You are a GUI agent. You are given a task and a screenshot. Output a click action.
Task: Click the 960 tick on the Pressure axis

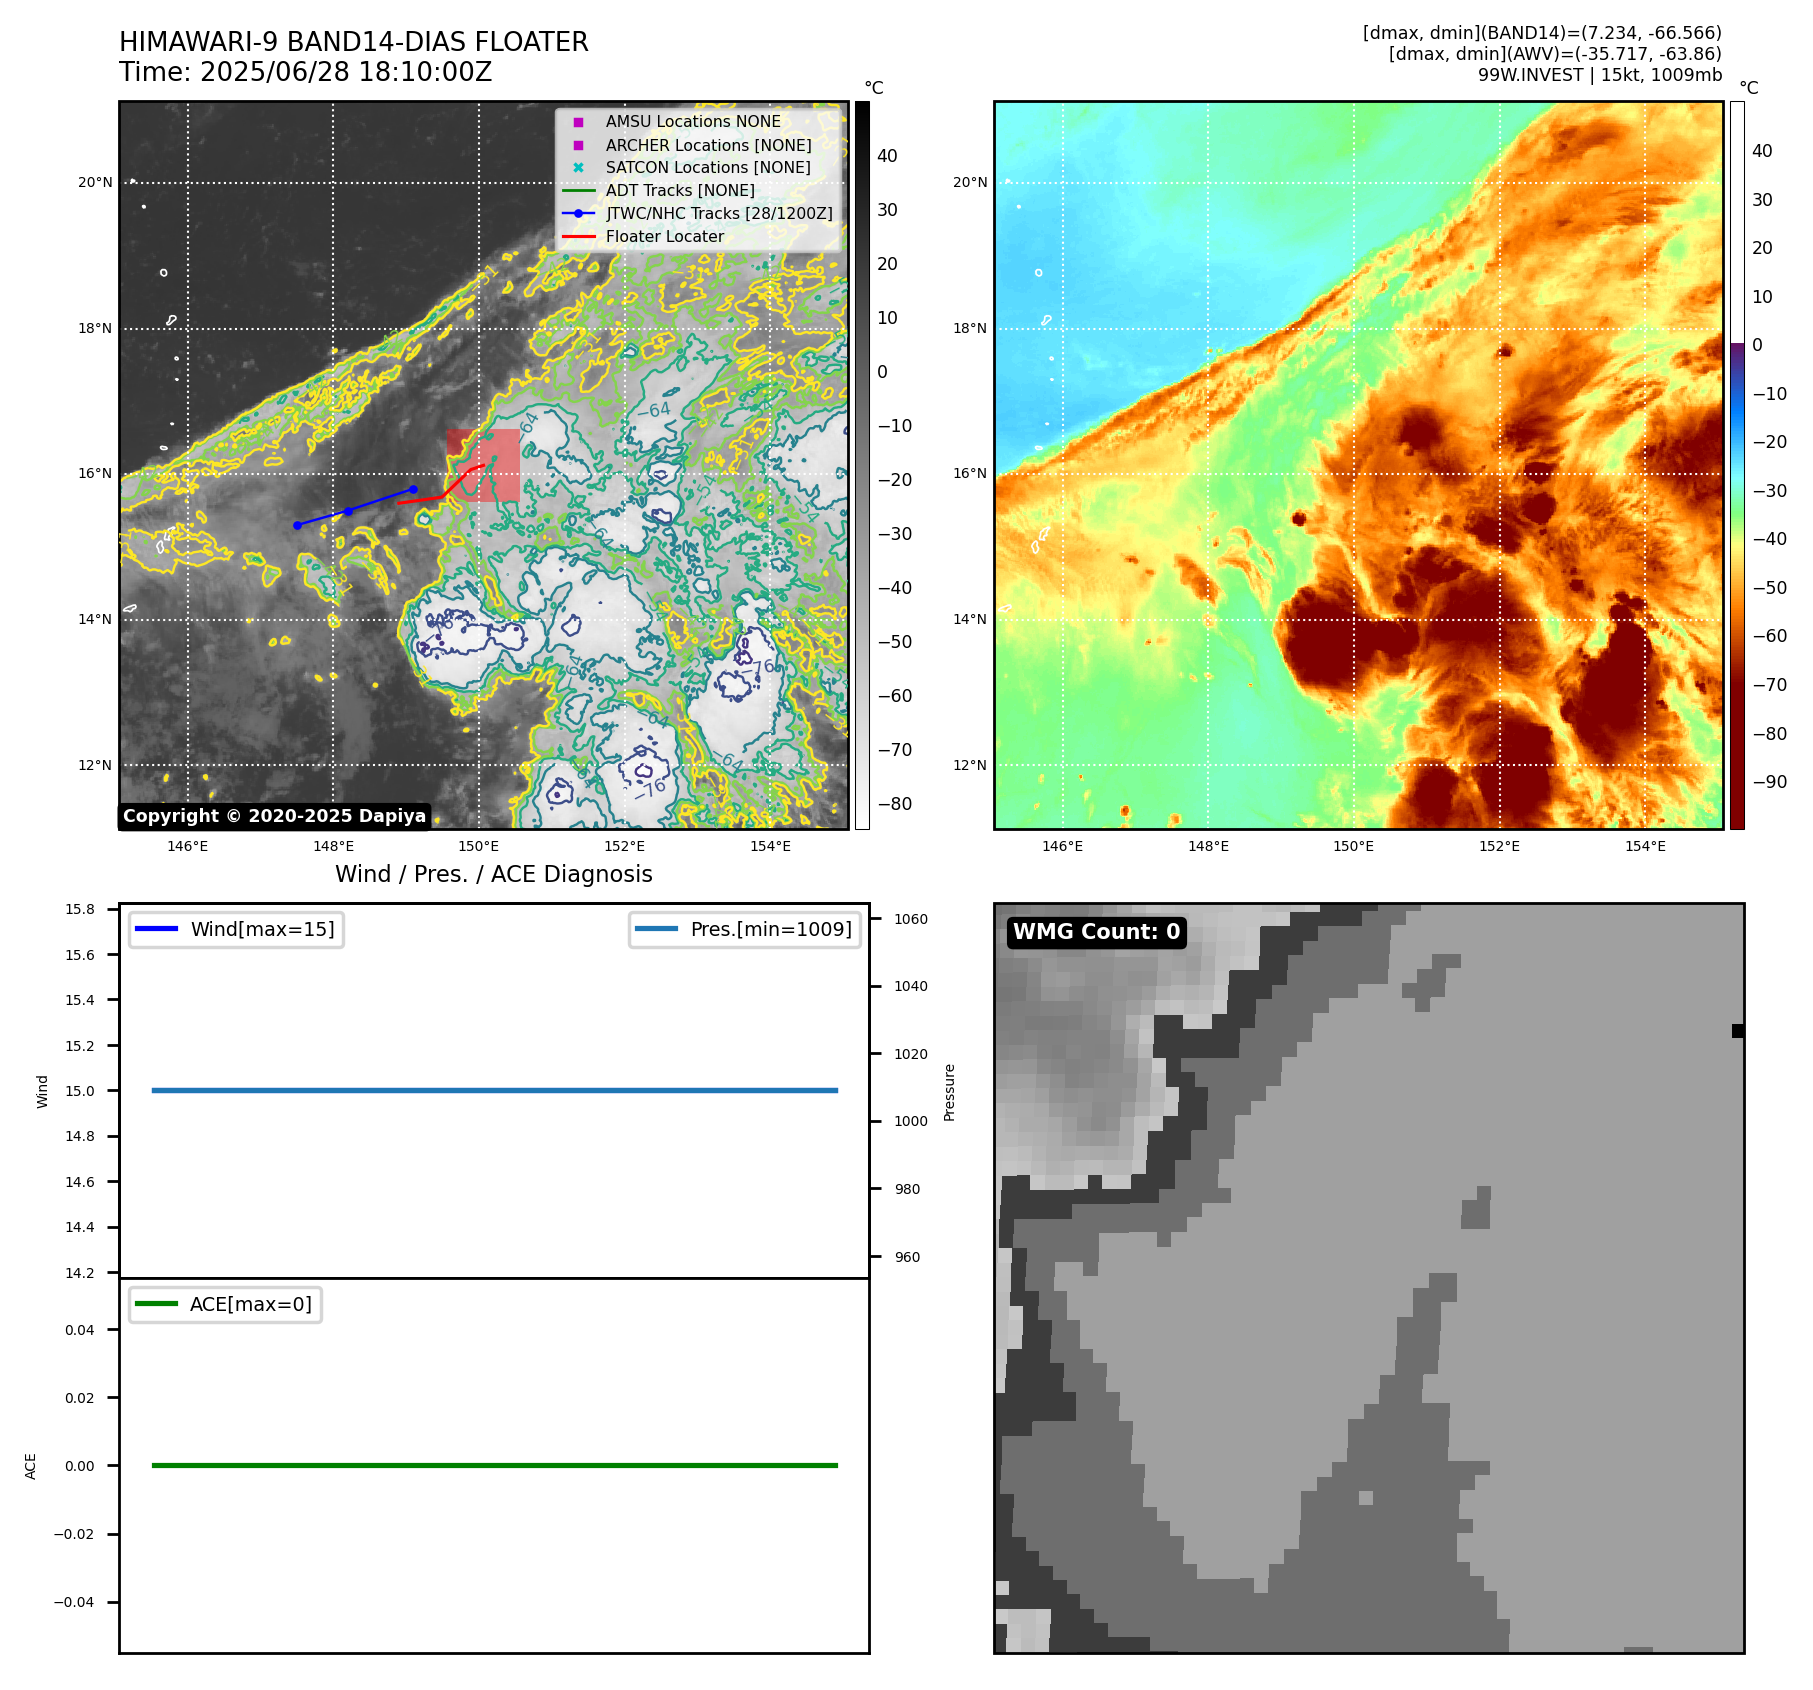908,1257
